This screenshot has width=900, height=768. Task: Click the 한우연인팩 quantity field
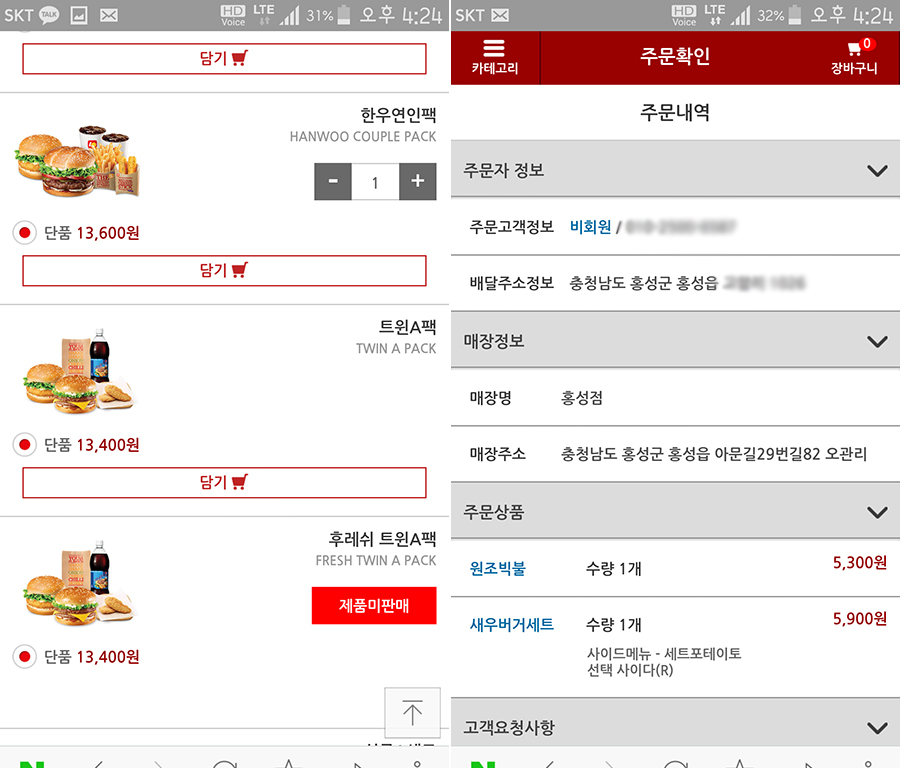pyautogui.click(x=375, y=181)
